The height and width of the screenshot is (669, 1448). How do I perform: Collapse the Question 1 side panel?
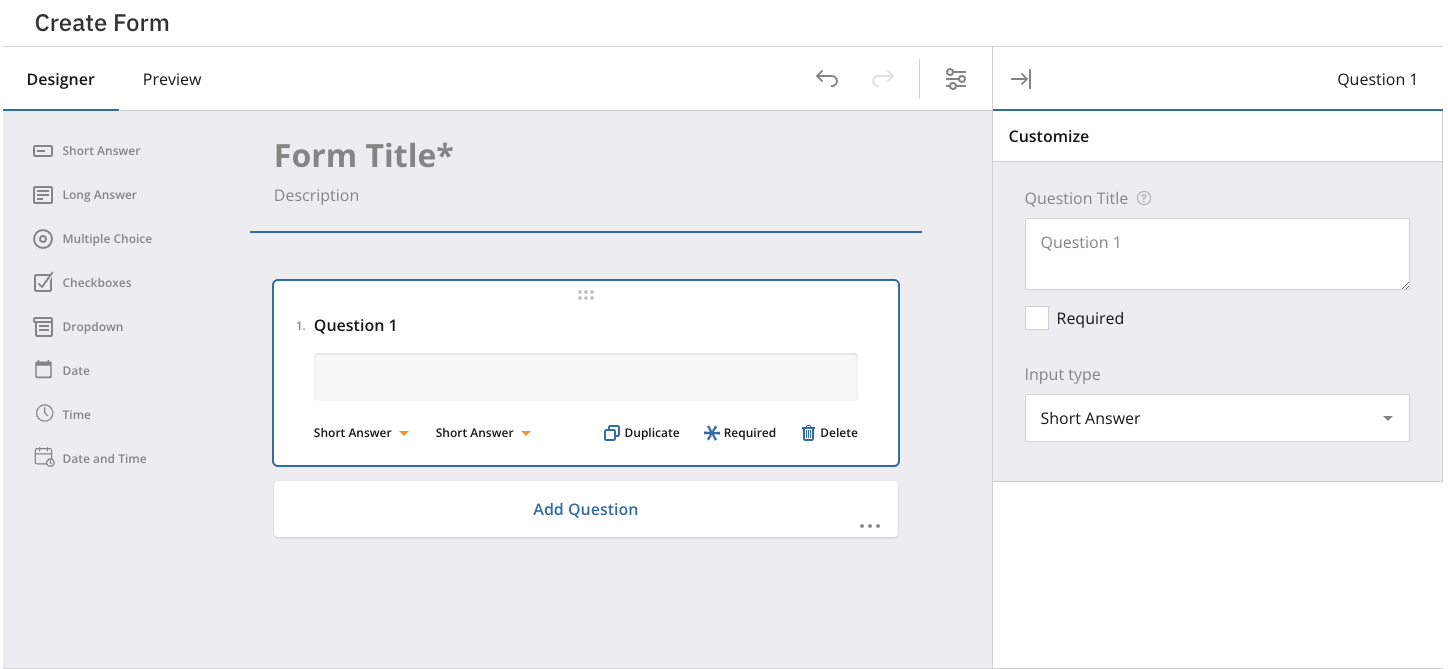coord(1021,80)
